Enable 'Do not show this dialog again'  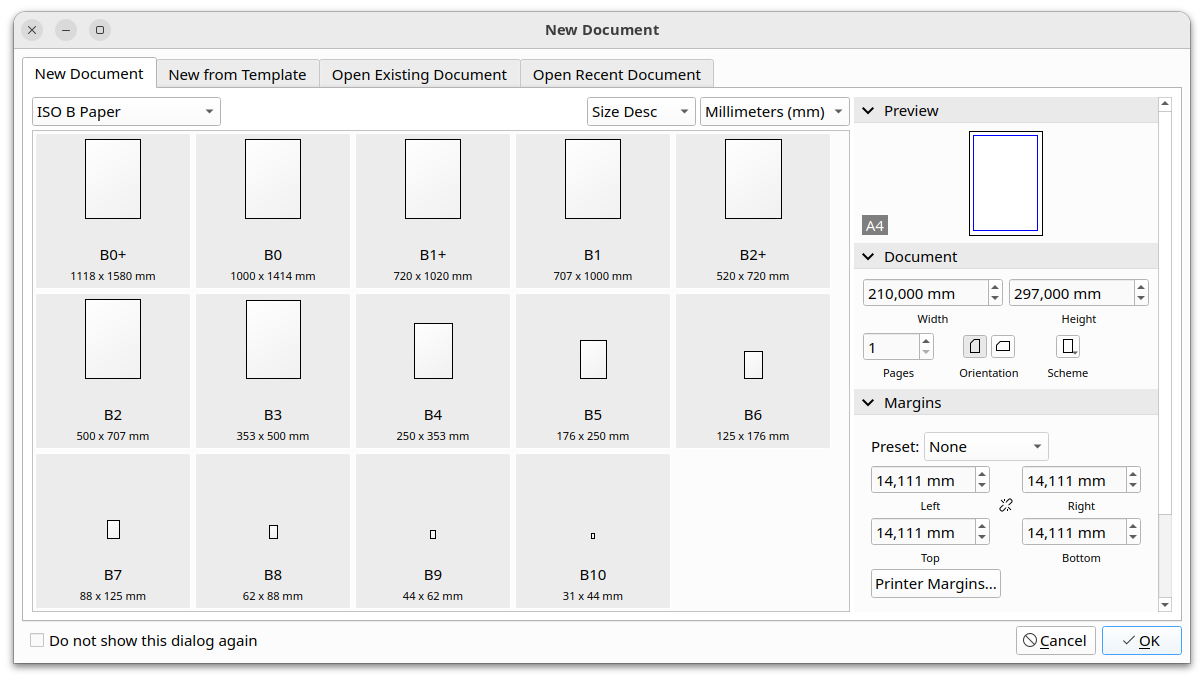38,641
